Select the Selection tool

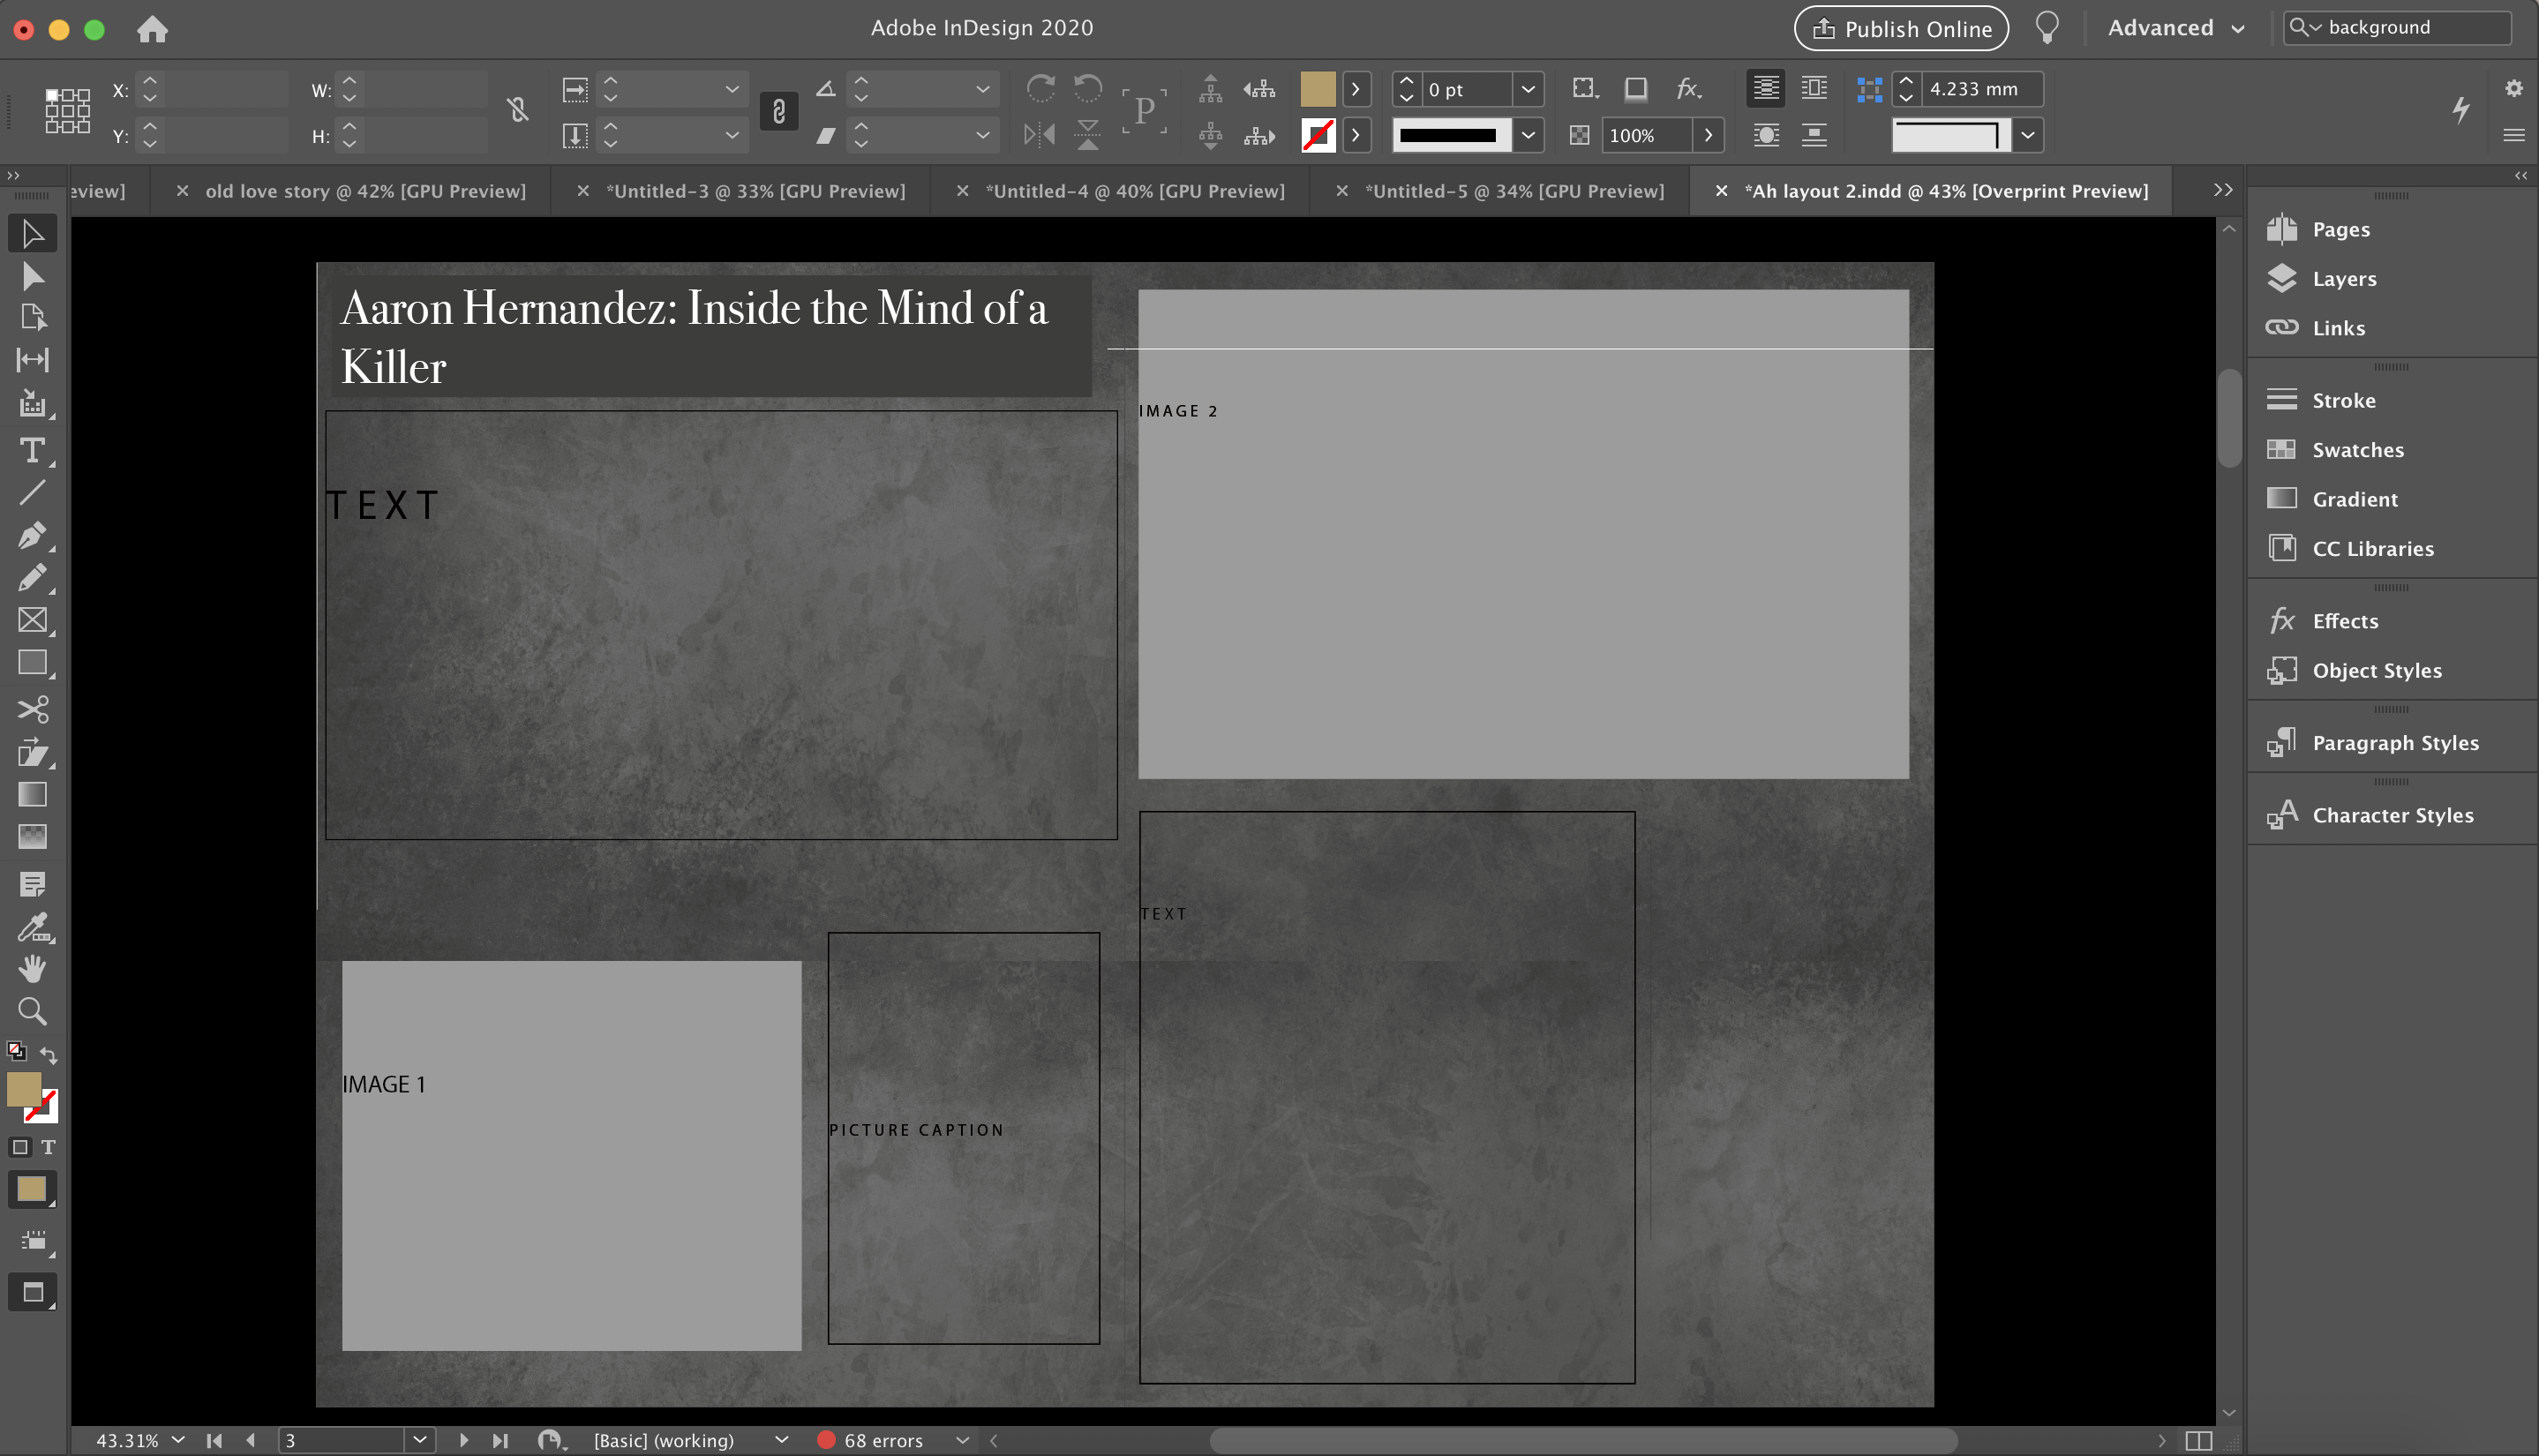click(x=32, y=233)
